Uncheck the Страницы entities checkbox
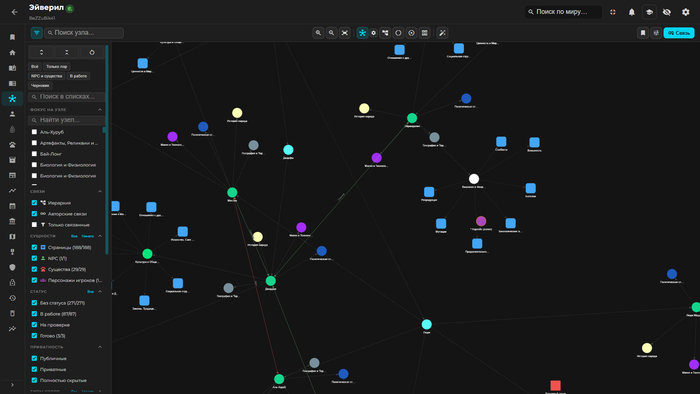Viewport: 700px width, 394px height. [34, 247]
